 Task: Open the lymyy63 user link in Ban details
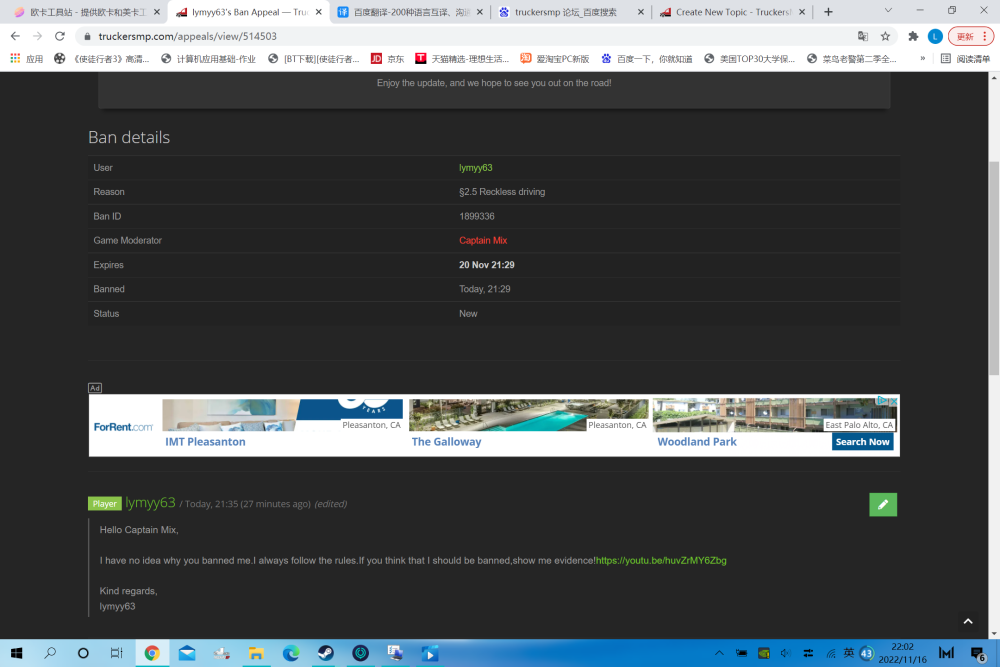point(476,168)
